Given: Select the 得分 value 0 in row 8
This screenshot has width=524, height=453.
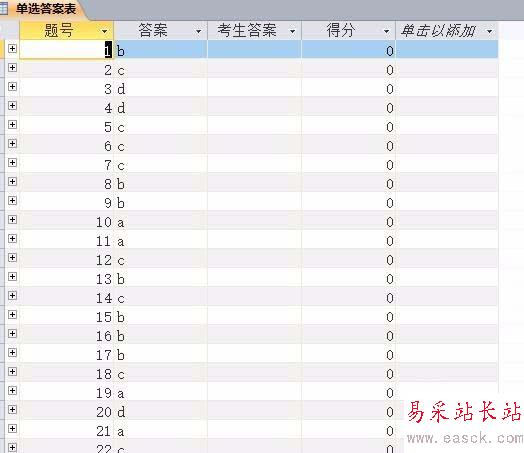Looking at the screenshot, I should (349, 183).
